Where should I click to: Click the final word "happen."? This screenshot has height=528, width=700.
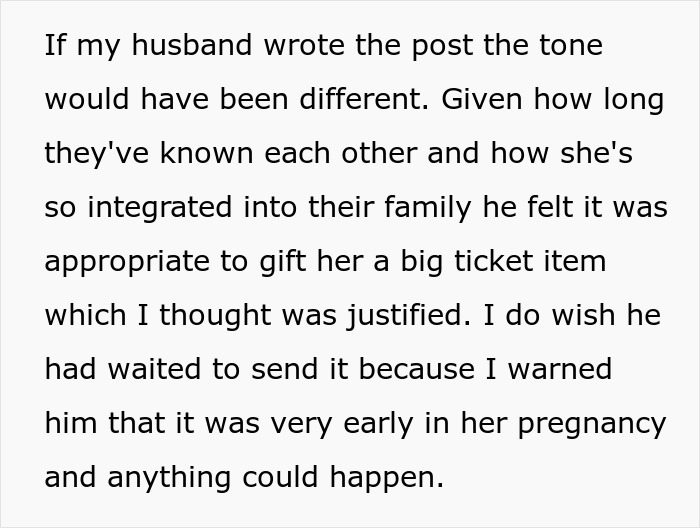(x=387, y=478)
